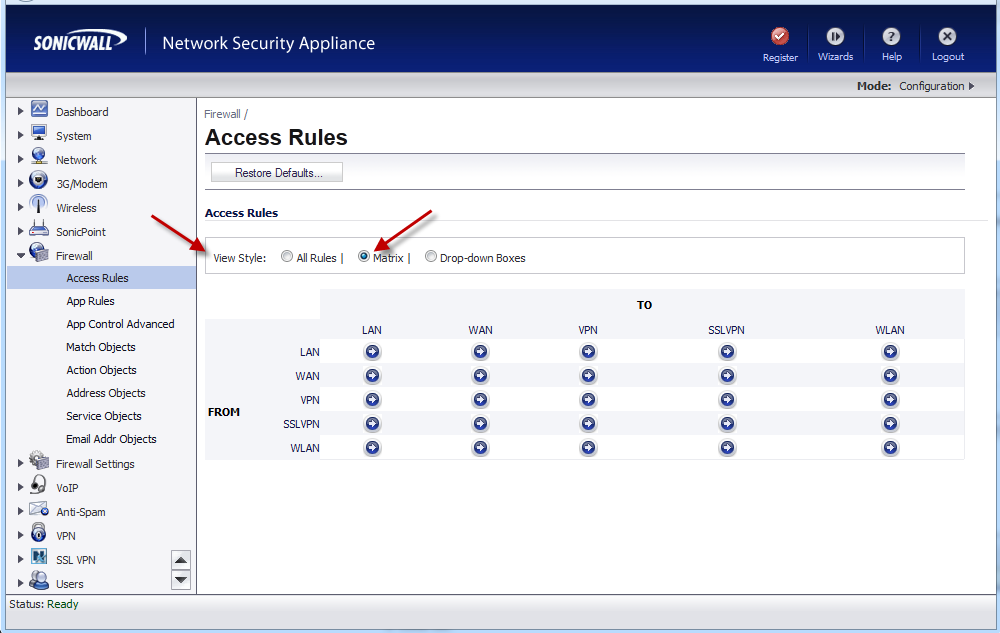Viewport: 1000px width, 633px height.
Task: Open the VPN to WAN rules arrow
Action: pos(480,400)
